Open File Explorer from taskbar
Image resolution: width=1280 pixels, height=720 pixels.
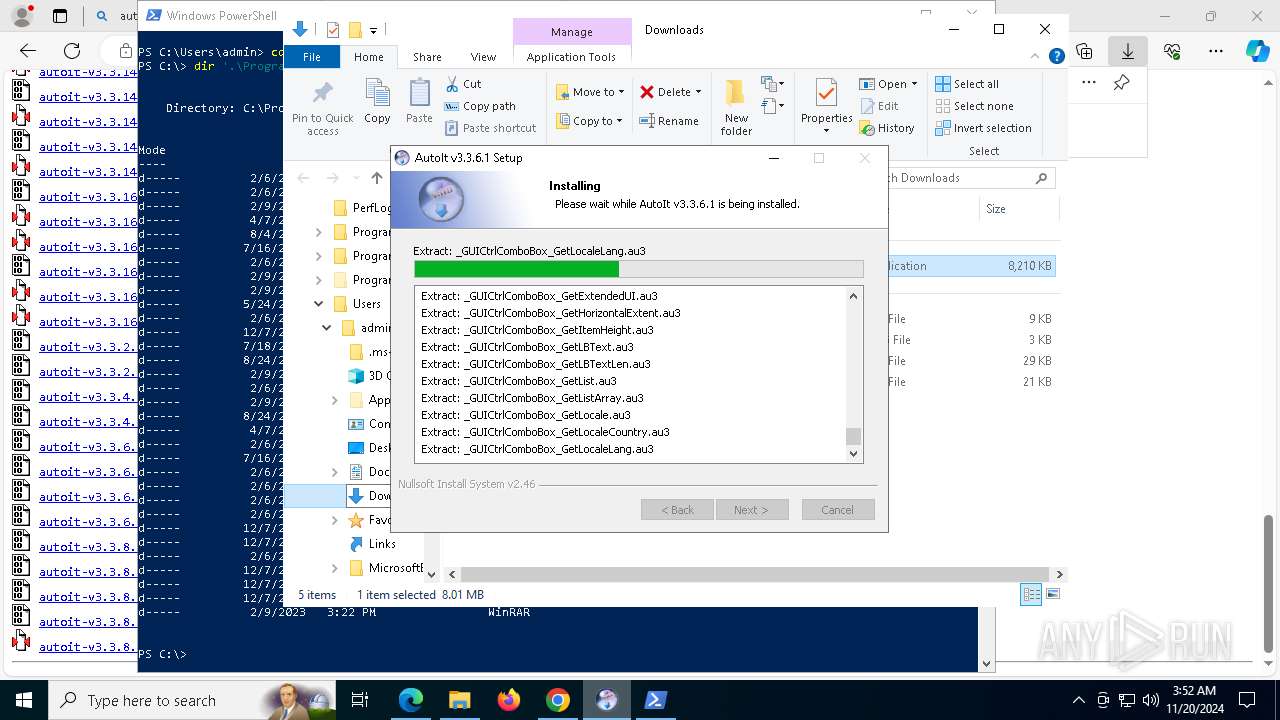[460, 700]
